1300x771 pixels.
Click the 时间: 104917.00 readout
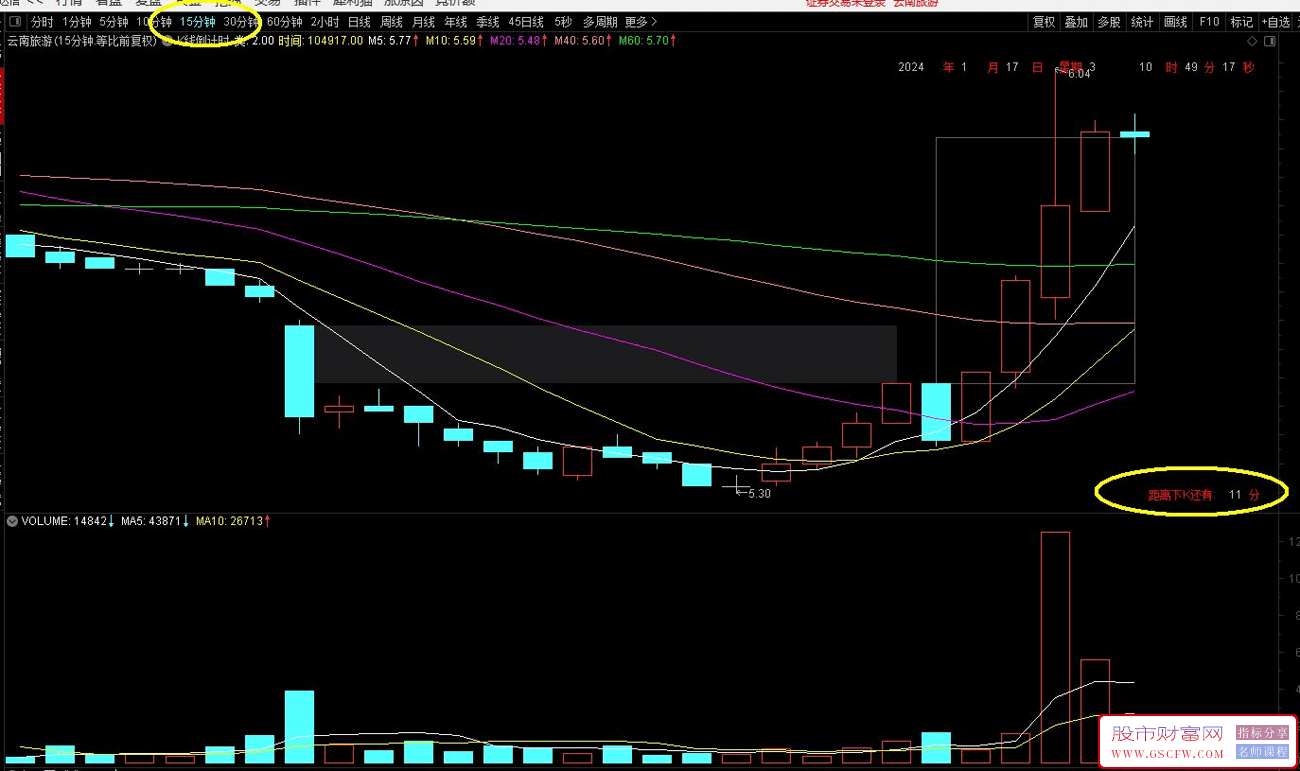pyautogui.click(x=320, y=41)
